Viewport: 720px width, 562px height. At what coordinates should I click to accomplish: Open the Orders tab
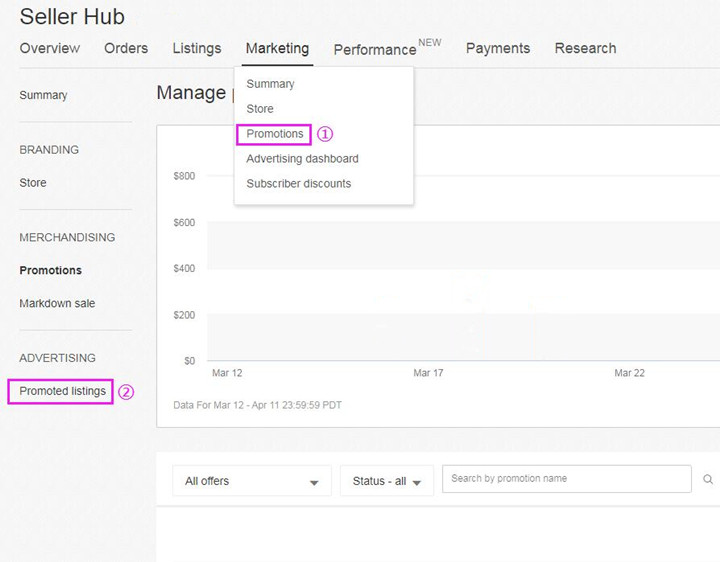pyautogui.click(x=126, y=48)
